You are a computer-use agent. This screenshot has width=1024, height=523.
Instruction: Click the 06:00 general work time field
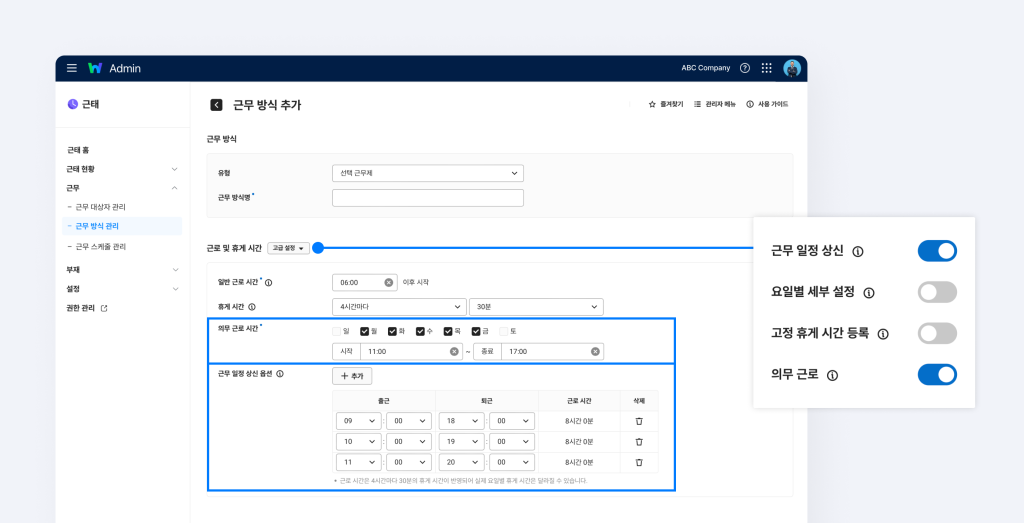click(365, 283)
